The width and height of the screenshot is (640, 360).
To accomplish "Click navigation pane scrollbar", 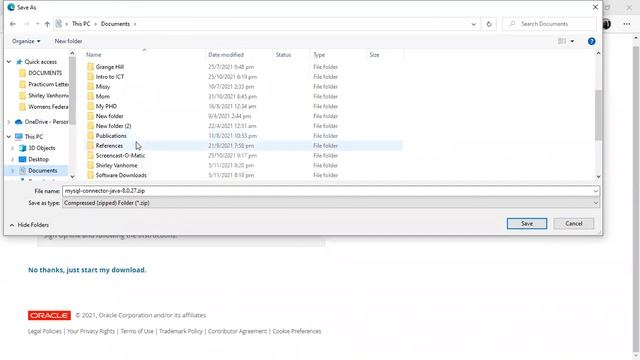I will [x=72, y=91].
